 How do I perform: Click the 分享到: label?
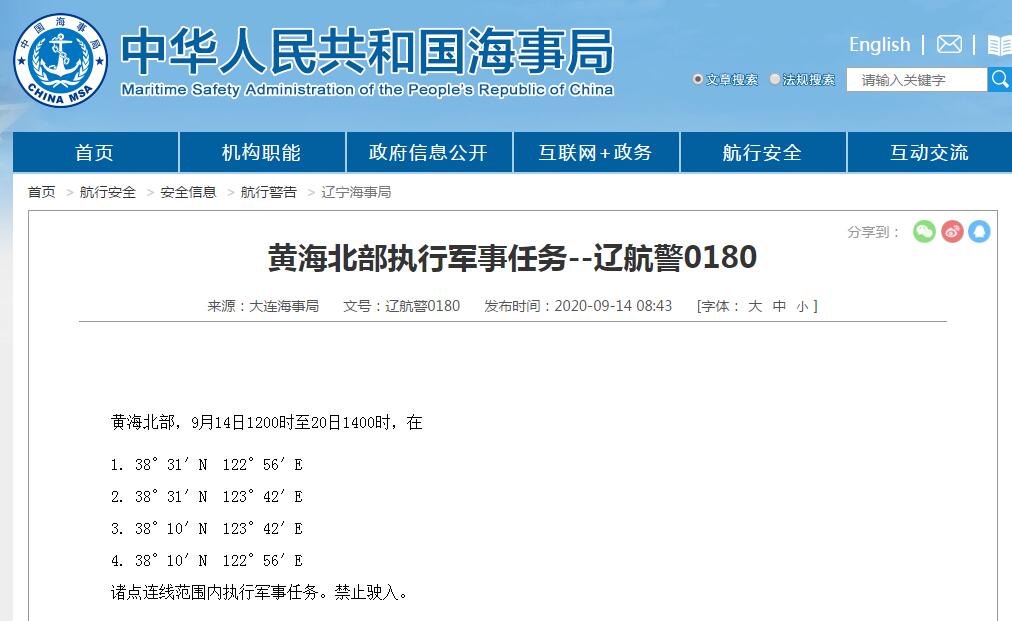click(873, 232)
